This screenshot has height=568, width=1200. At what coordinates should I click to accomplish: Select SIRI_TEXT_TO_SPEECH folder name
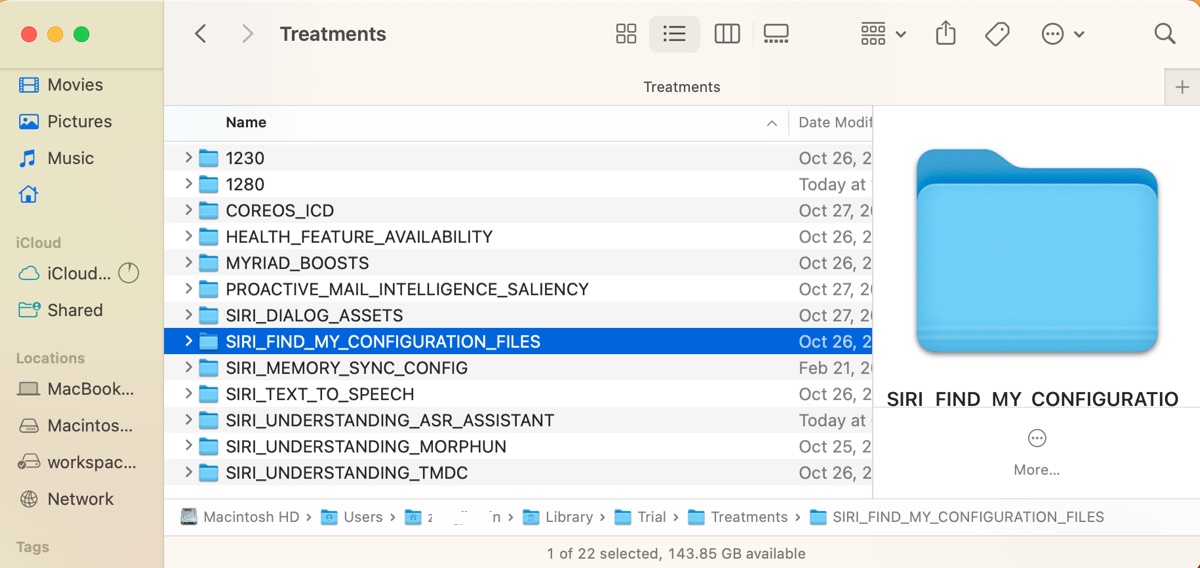point(320,394)
